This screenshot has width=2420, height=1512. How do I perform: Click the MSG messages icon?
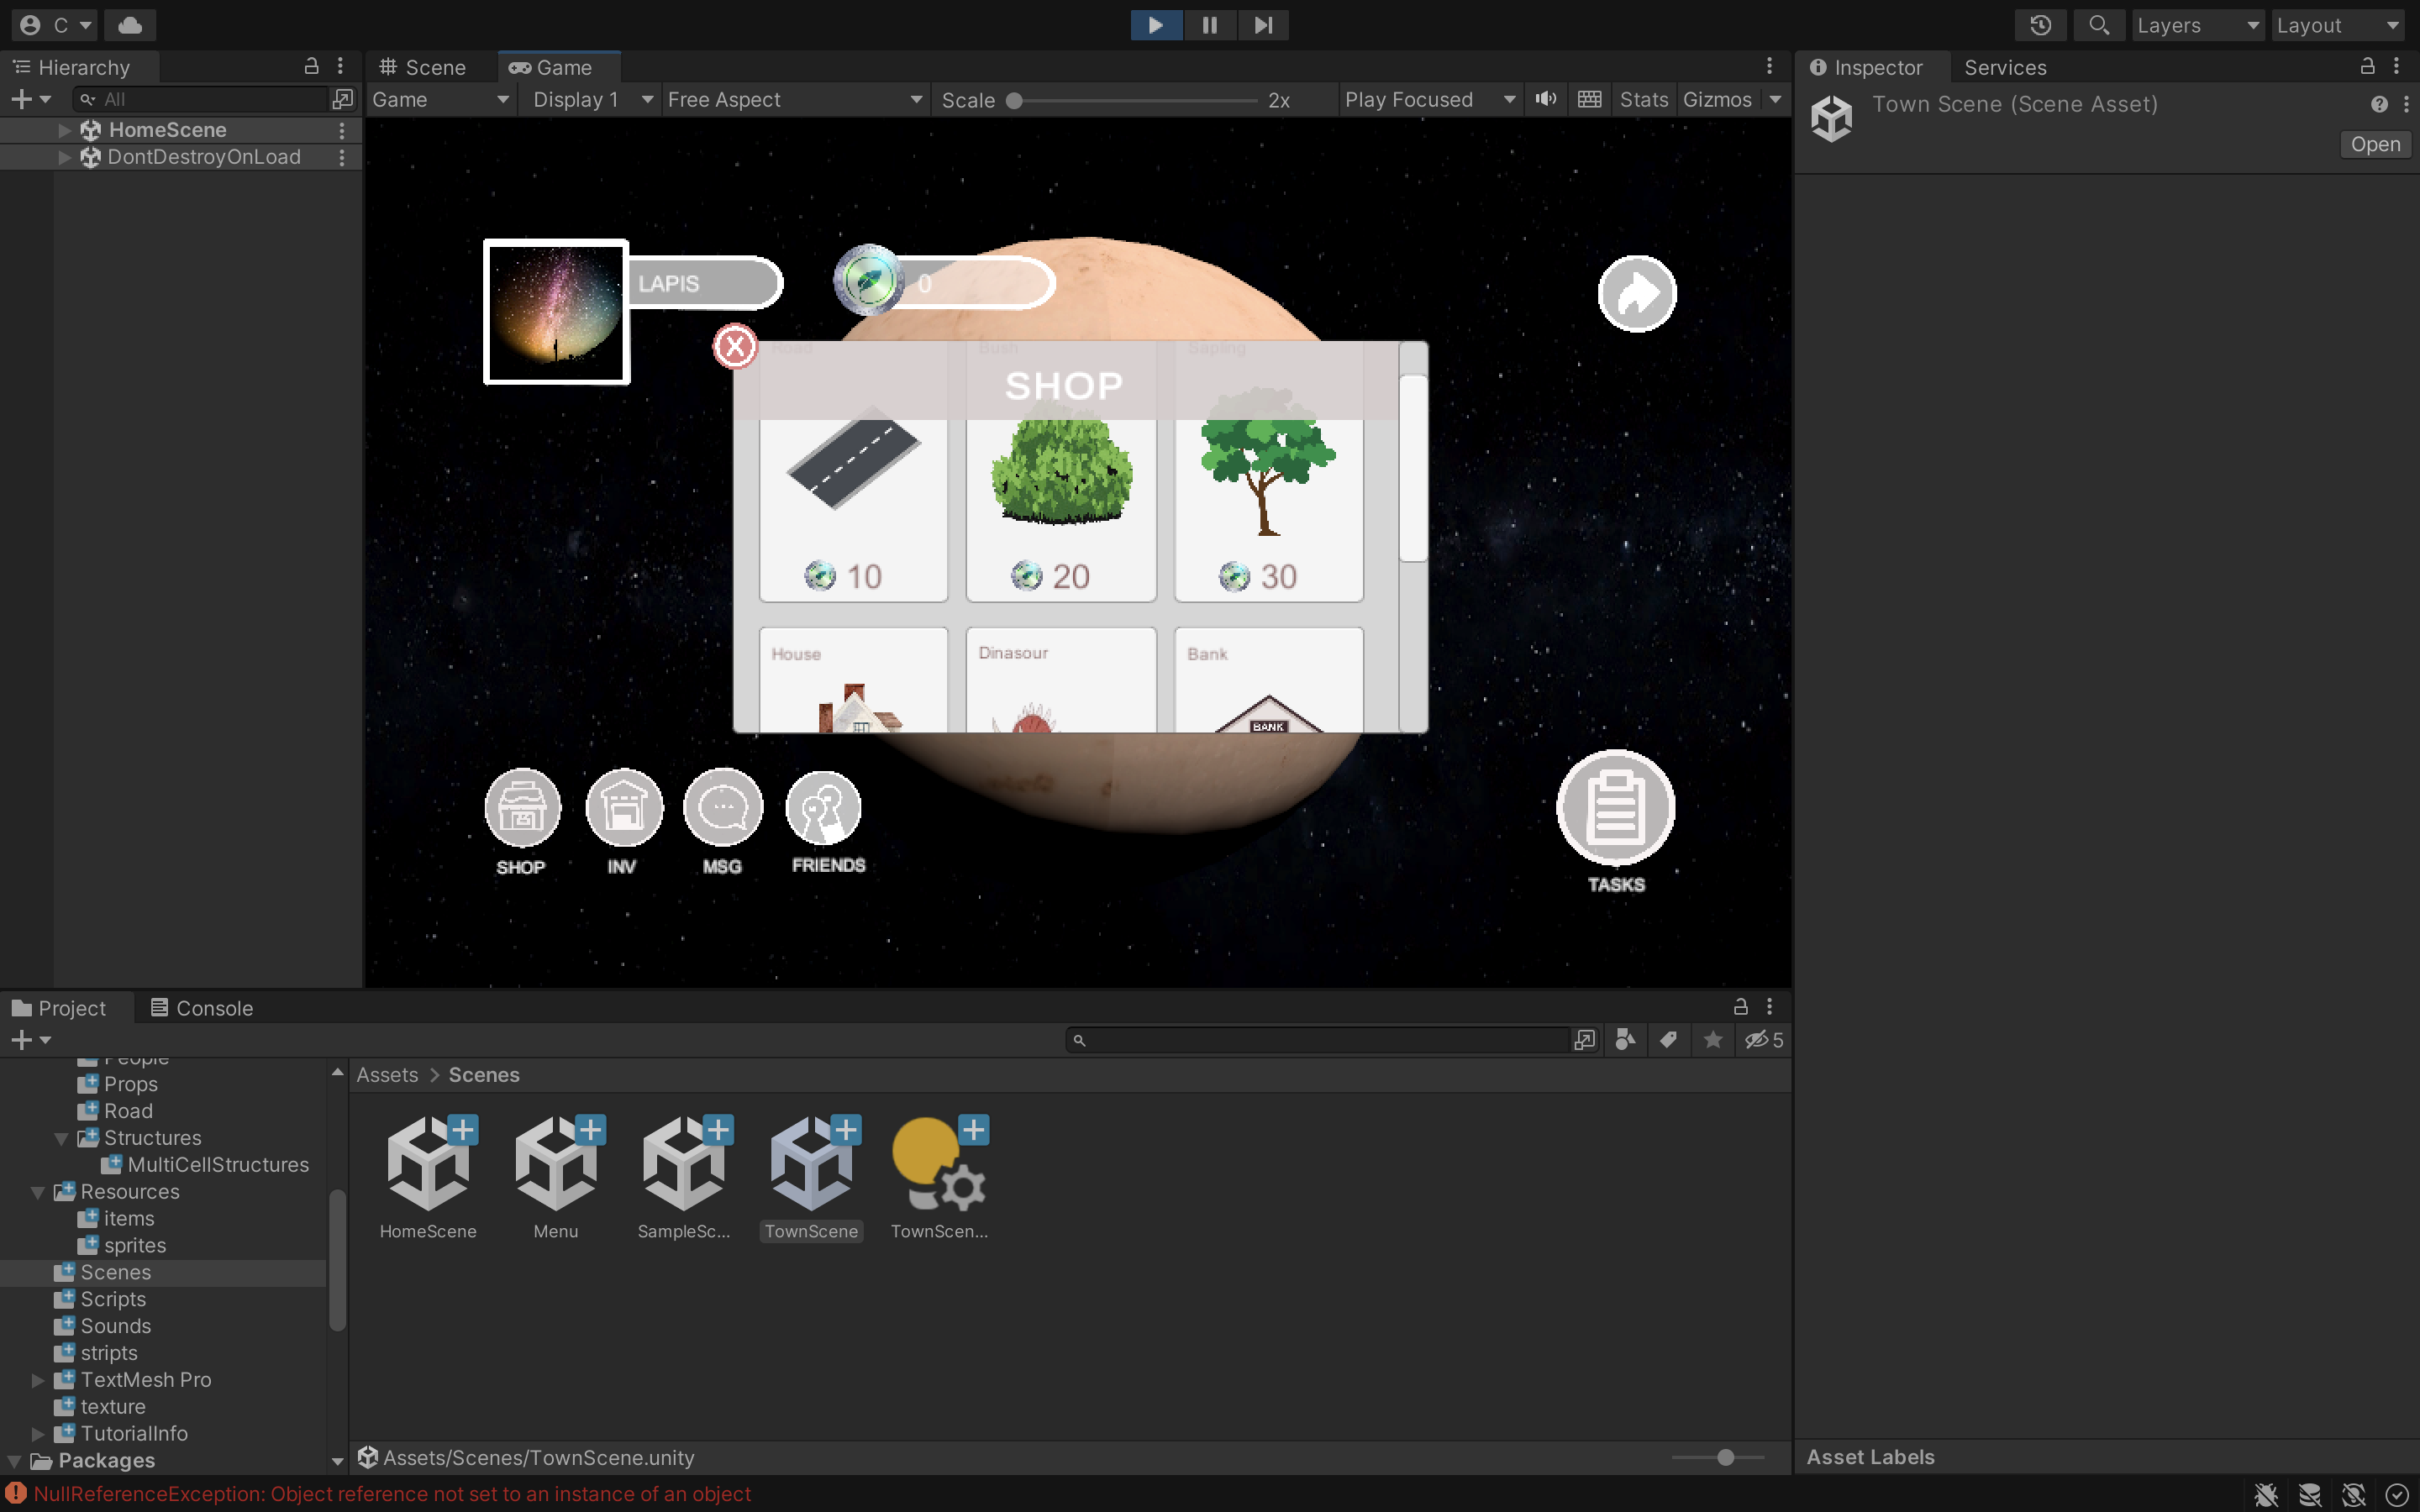(x=723, y=808)
